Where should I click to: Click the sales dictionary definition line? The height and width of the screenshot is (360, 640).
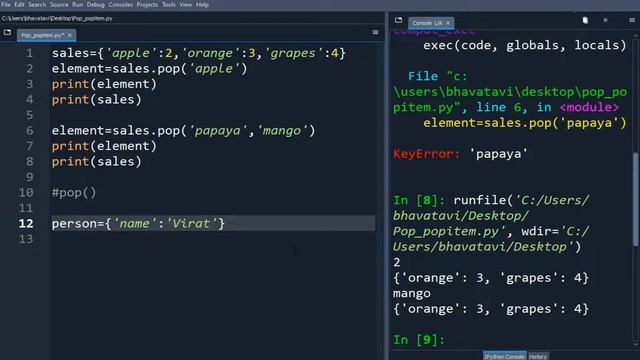(x=199, y=53)
